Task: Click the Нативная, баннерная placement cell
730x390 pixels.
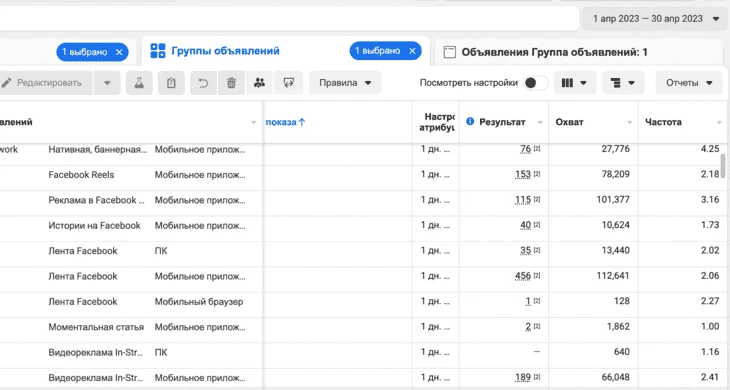Action: [97, 149]
